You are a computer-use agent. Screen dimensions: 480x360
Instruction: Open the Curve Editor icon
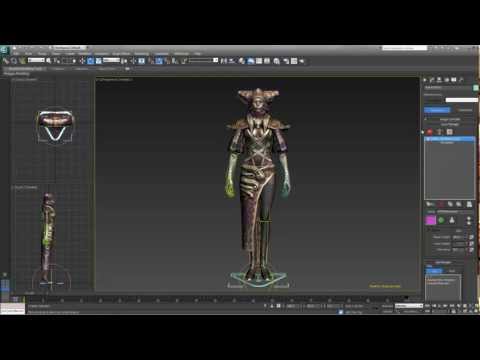click(259, 61)
